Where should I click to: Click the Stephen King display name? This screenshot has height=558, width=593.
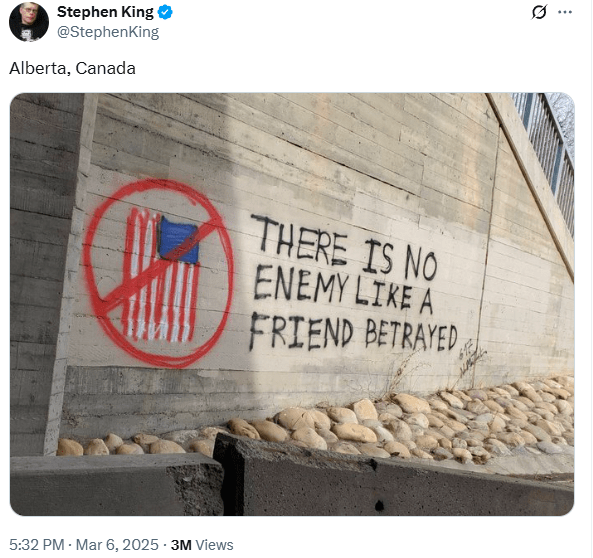click(105, 12)
